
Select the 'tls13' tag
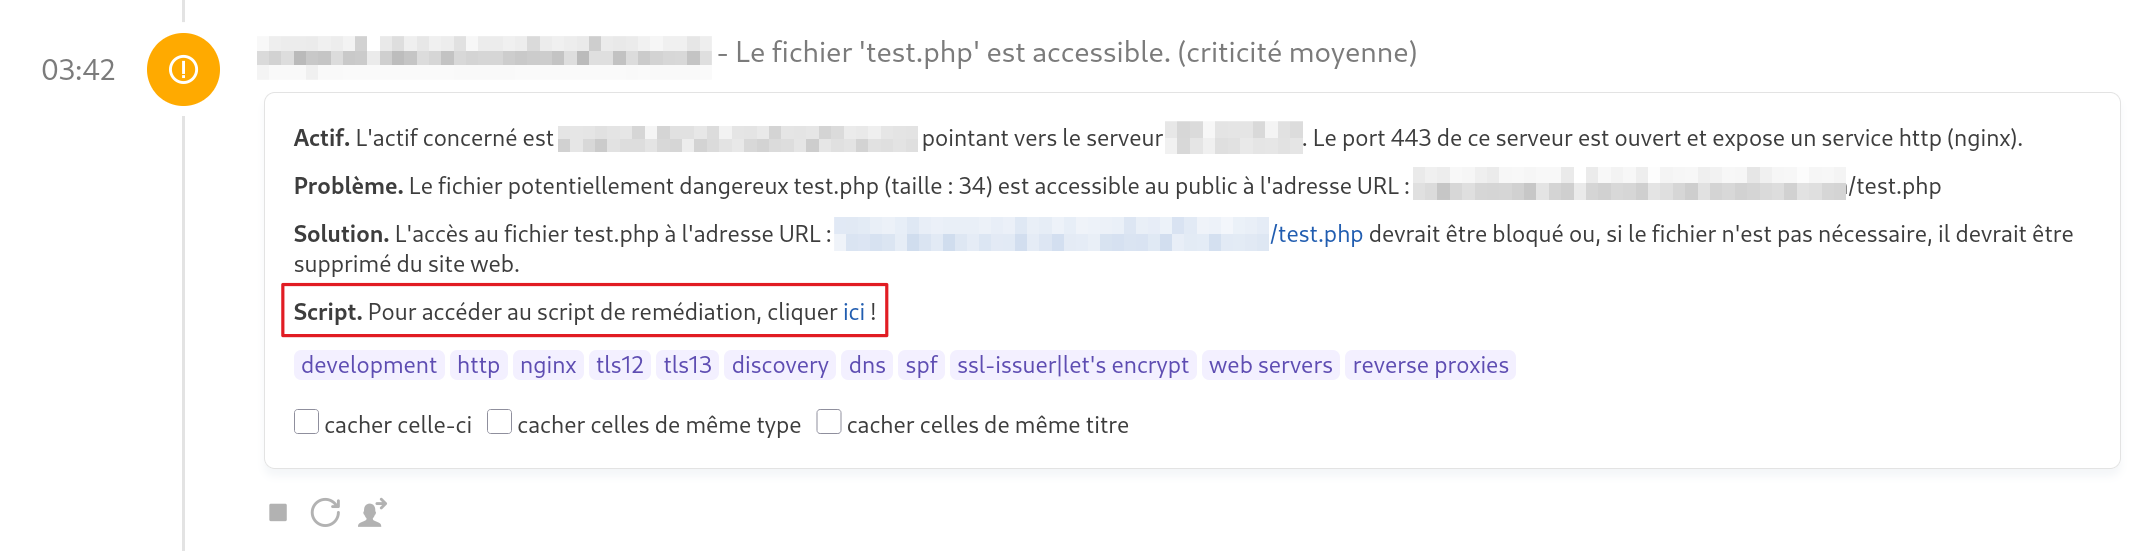point(687,366)
